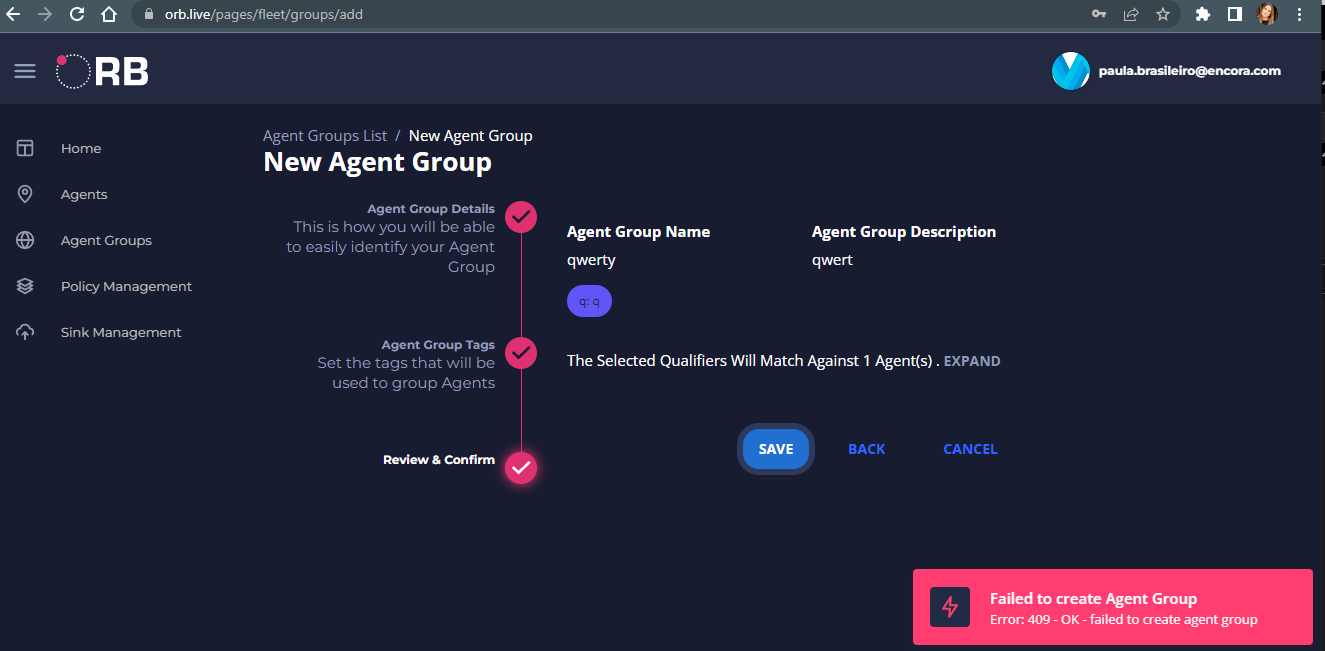This screenshot has width=1325, height=651.
Task: Open Agent Groups in the sidebar
Action: pyautogui.click(x=106, y=240)
